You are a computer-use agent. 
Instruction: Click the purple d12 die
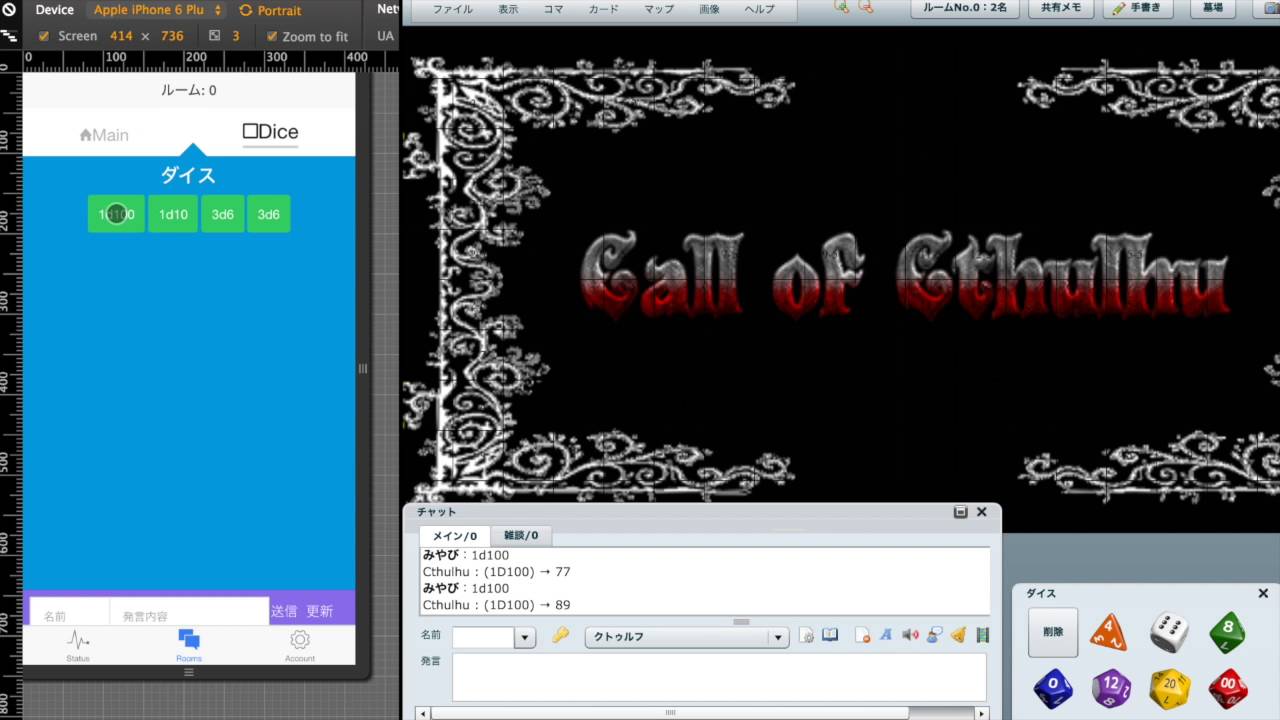tap(1110, 688)
